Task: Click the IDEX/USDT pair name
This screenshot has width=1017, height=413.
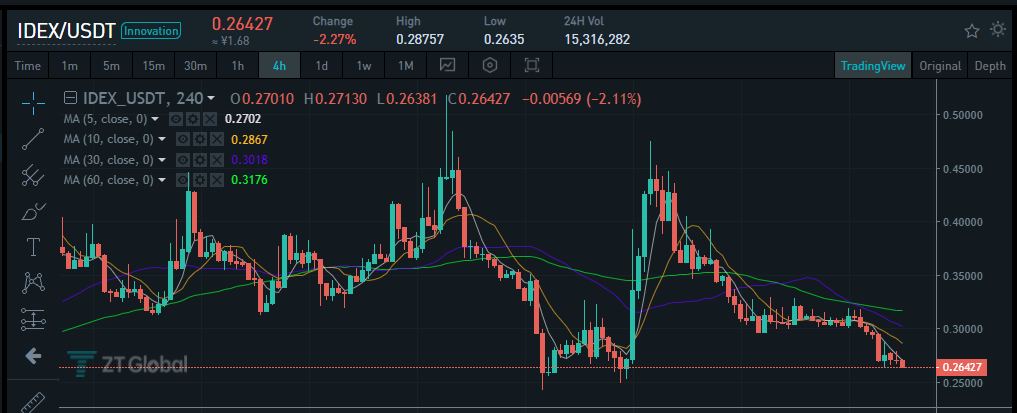Action: (66, 30)
